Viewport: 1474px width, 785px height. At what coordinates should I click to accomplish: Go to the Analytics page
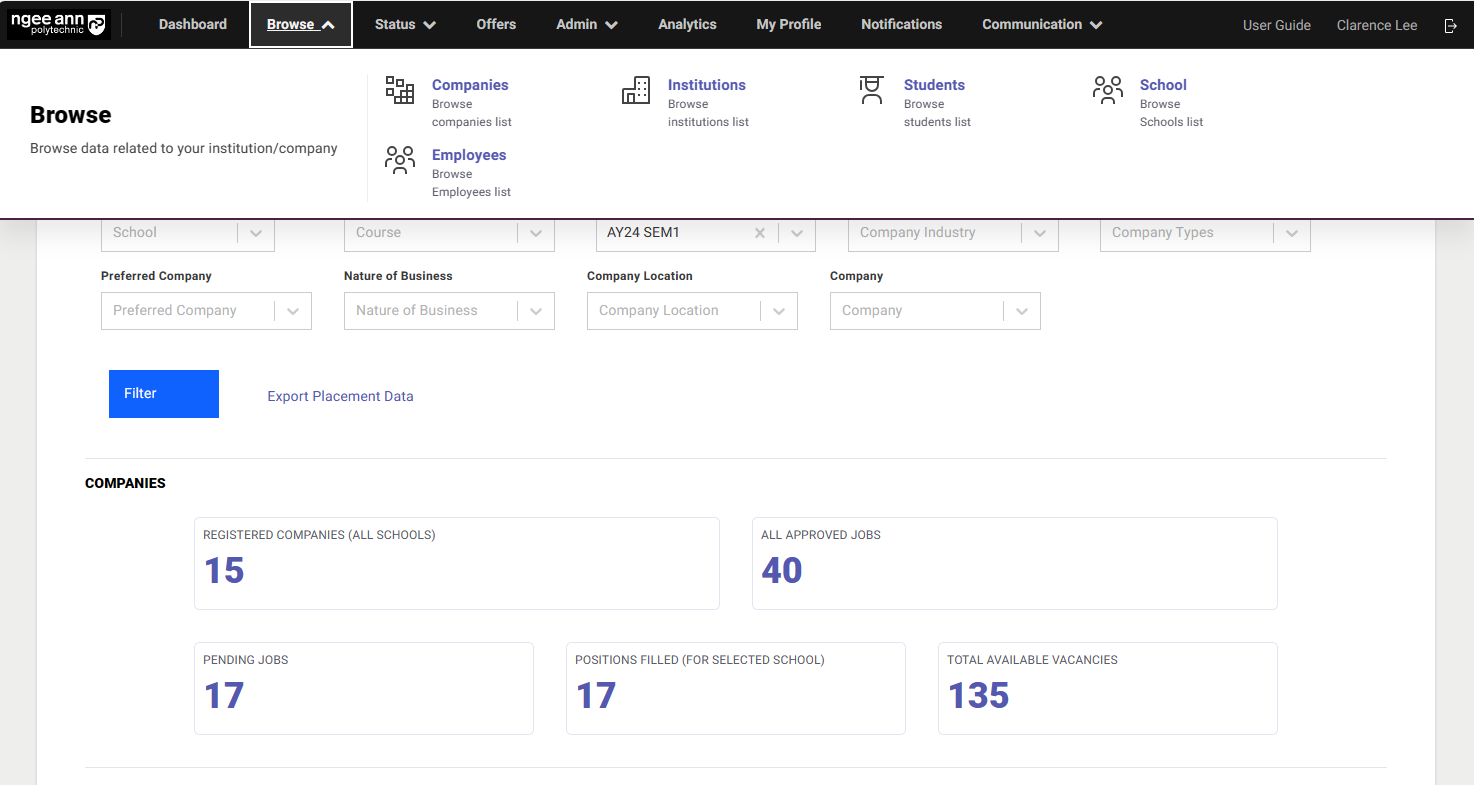click(x=687, y=25)
